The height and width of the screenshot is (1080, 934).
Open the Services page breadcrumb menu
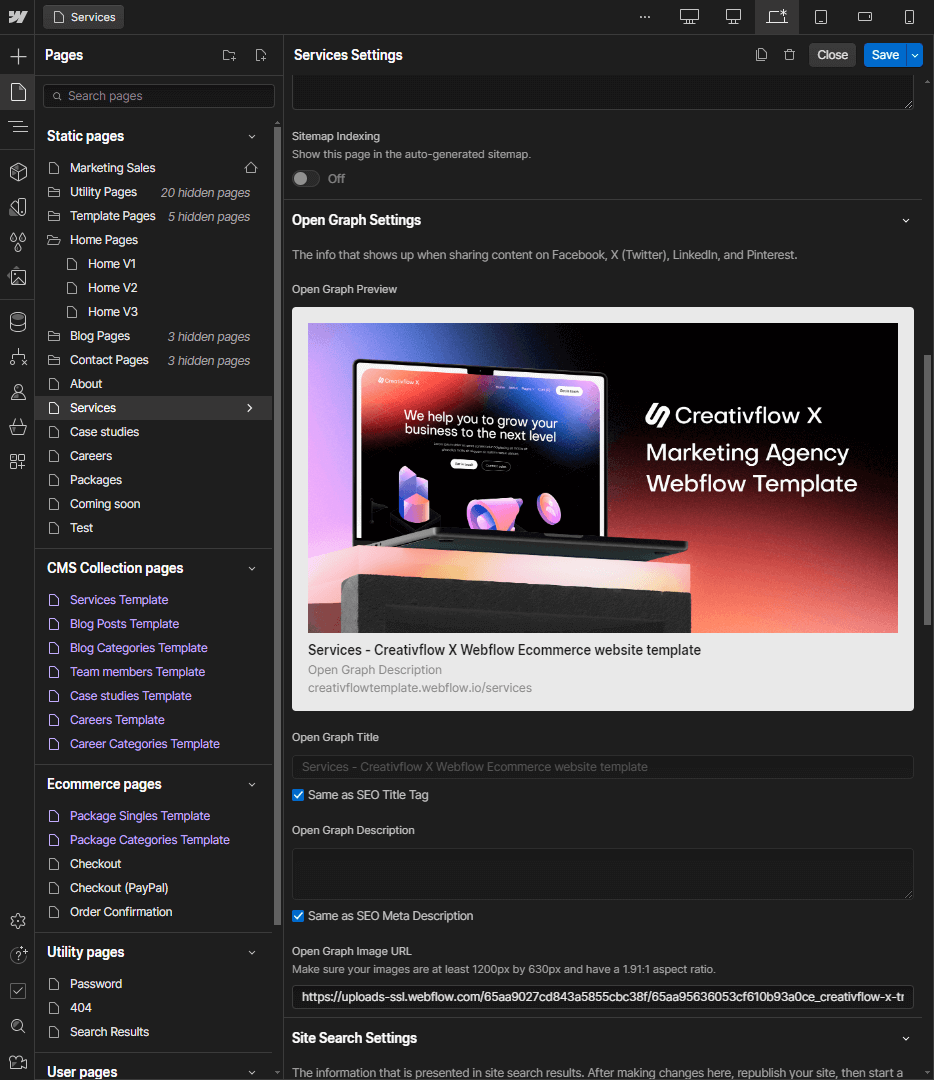(x=83, y=17)
